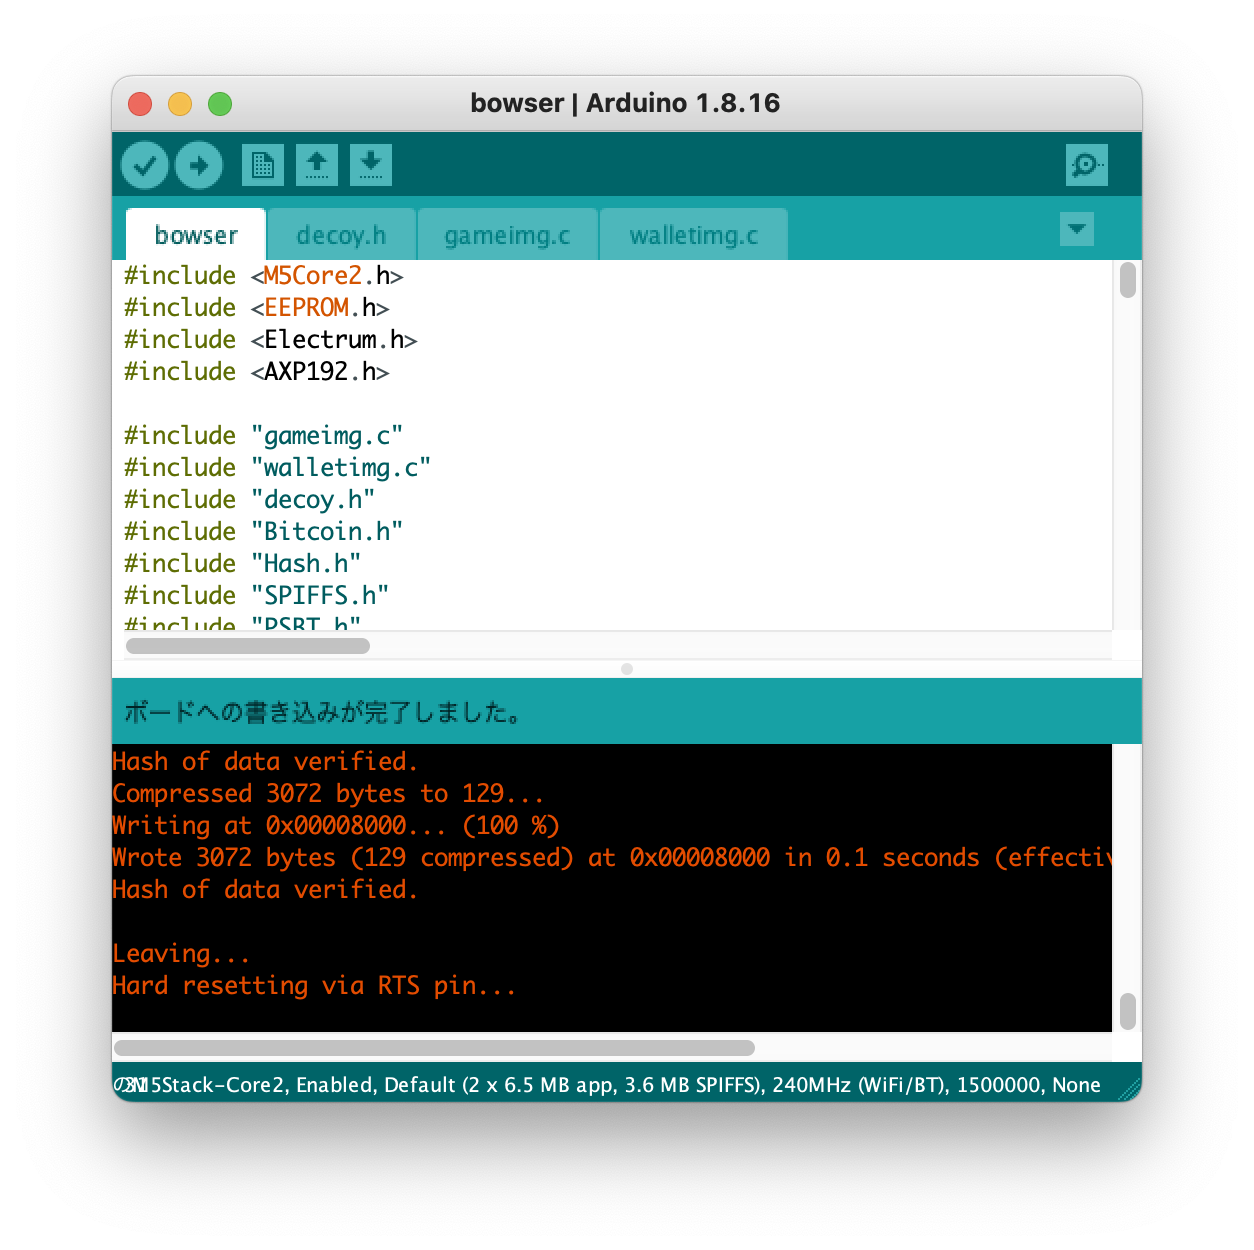Screen dimensions: 1254x1250
Task: Click the green zoom window button
Action: tap(220, 104)
